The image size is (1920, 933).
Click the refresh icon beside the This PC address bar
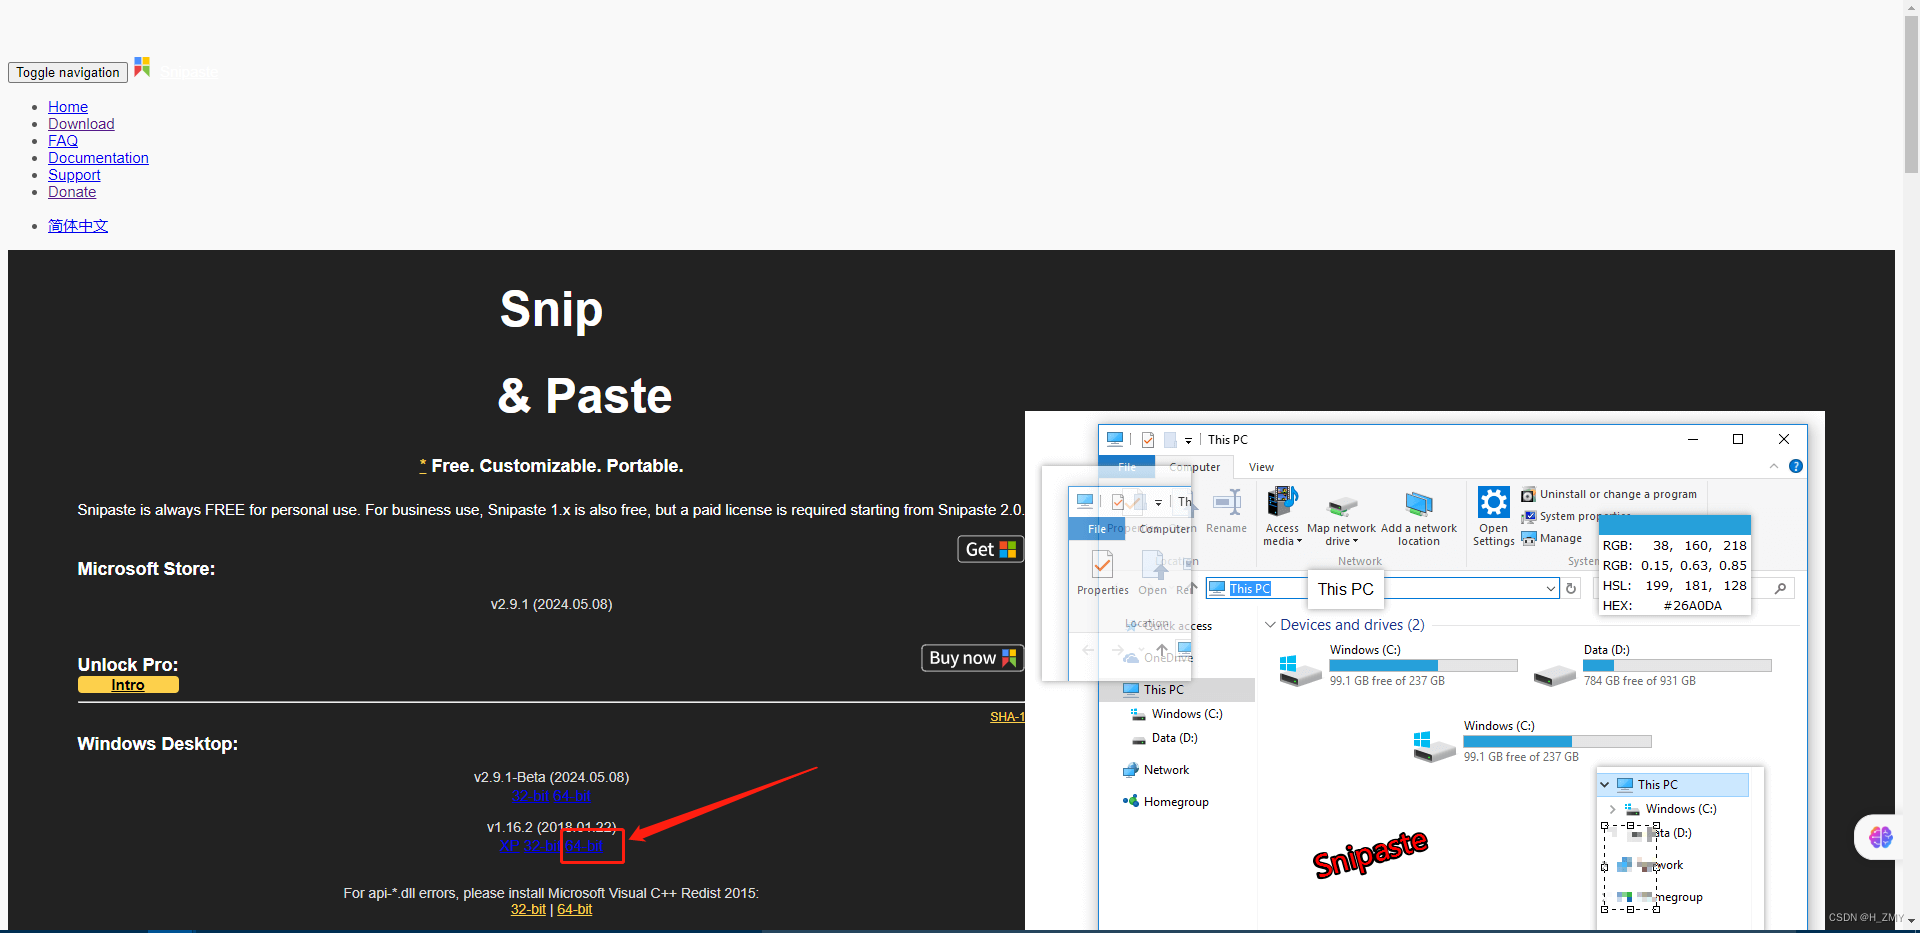pyautogui.click(x=1571, y=589)
